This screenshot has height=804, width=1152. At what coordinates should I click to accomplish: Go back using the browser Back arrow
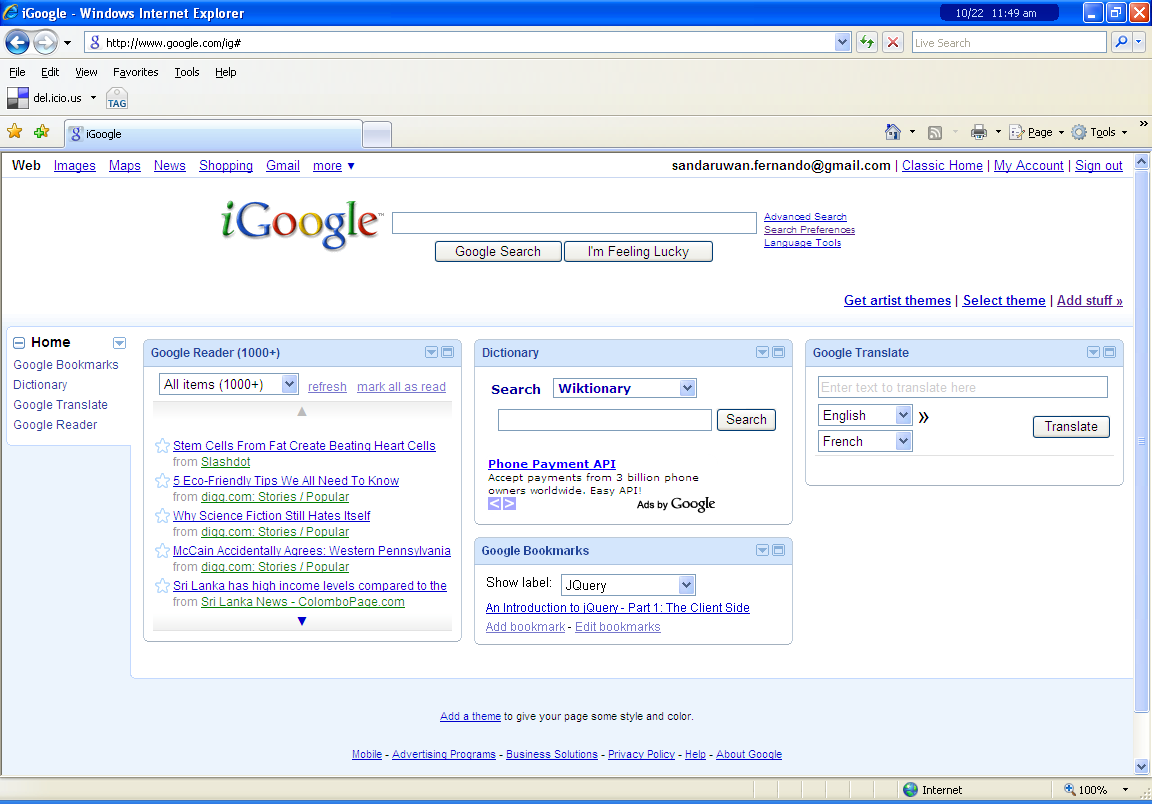click(x=18, y=43)
